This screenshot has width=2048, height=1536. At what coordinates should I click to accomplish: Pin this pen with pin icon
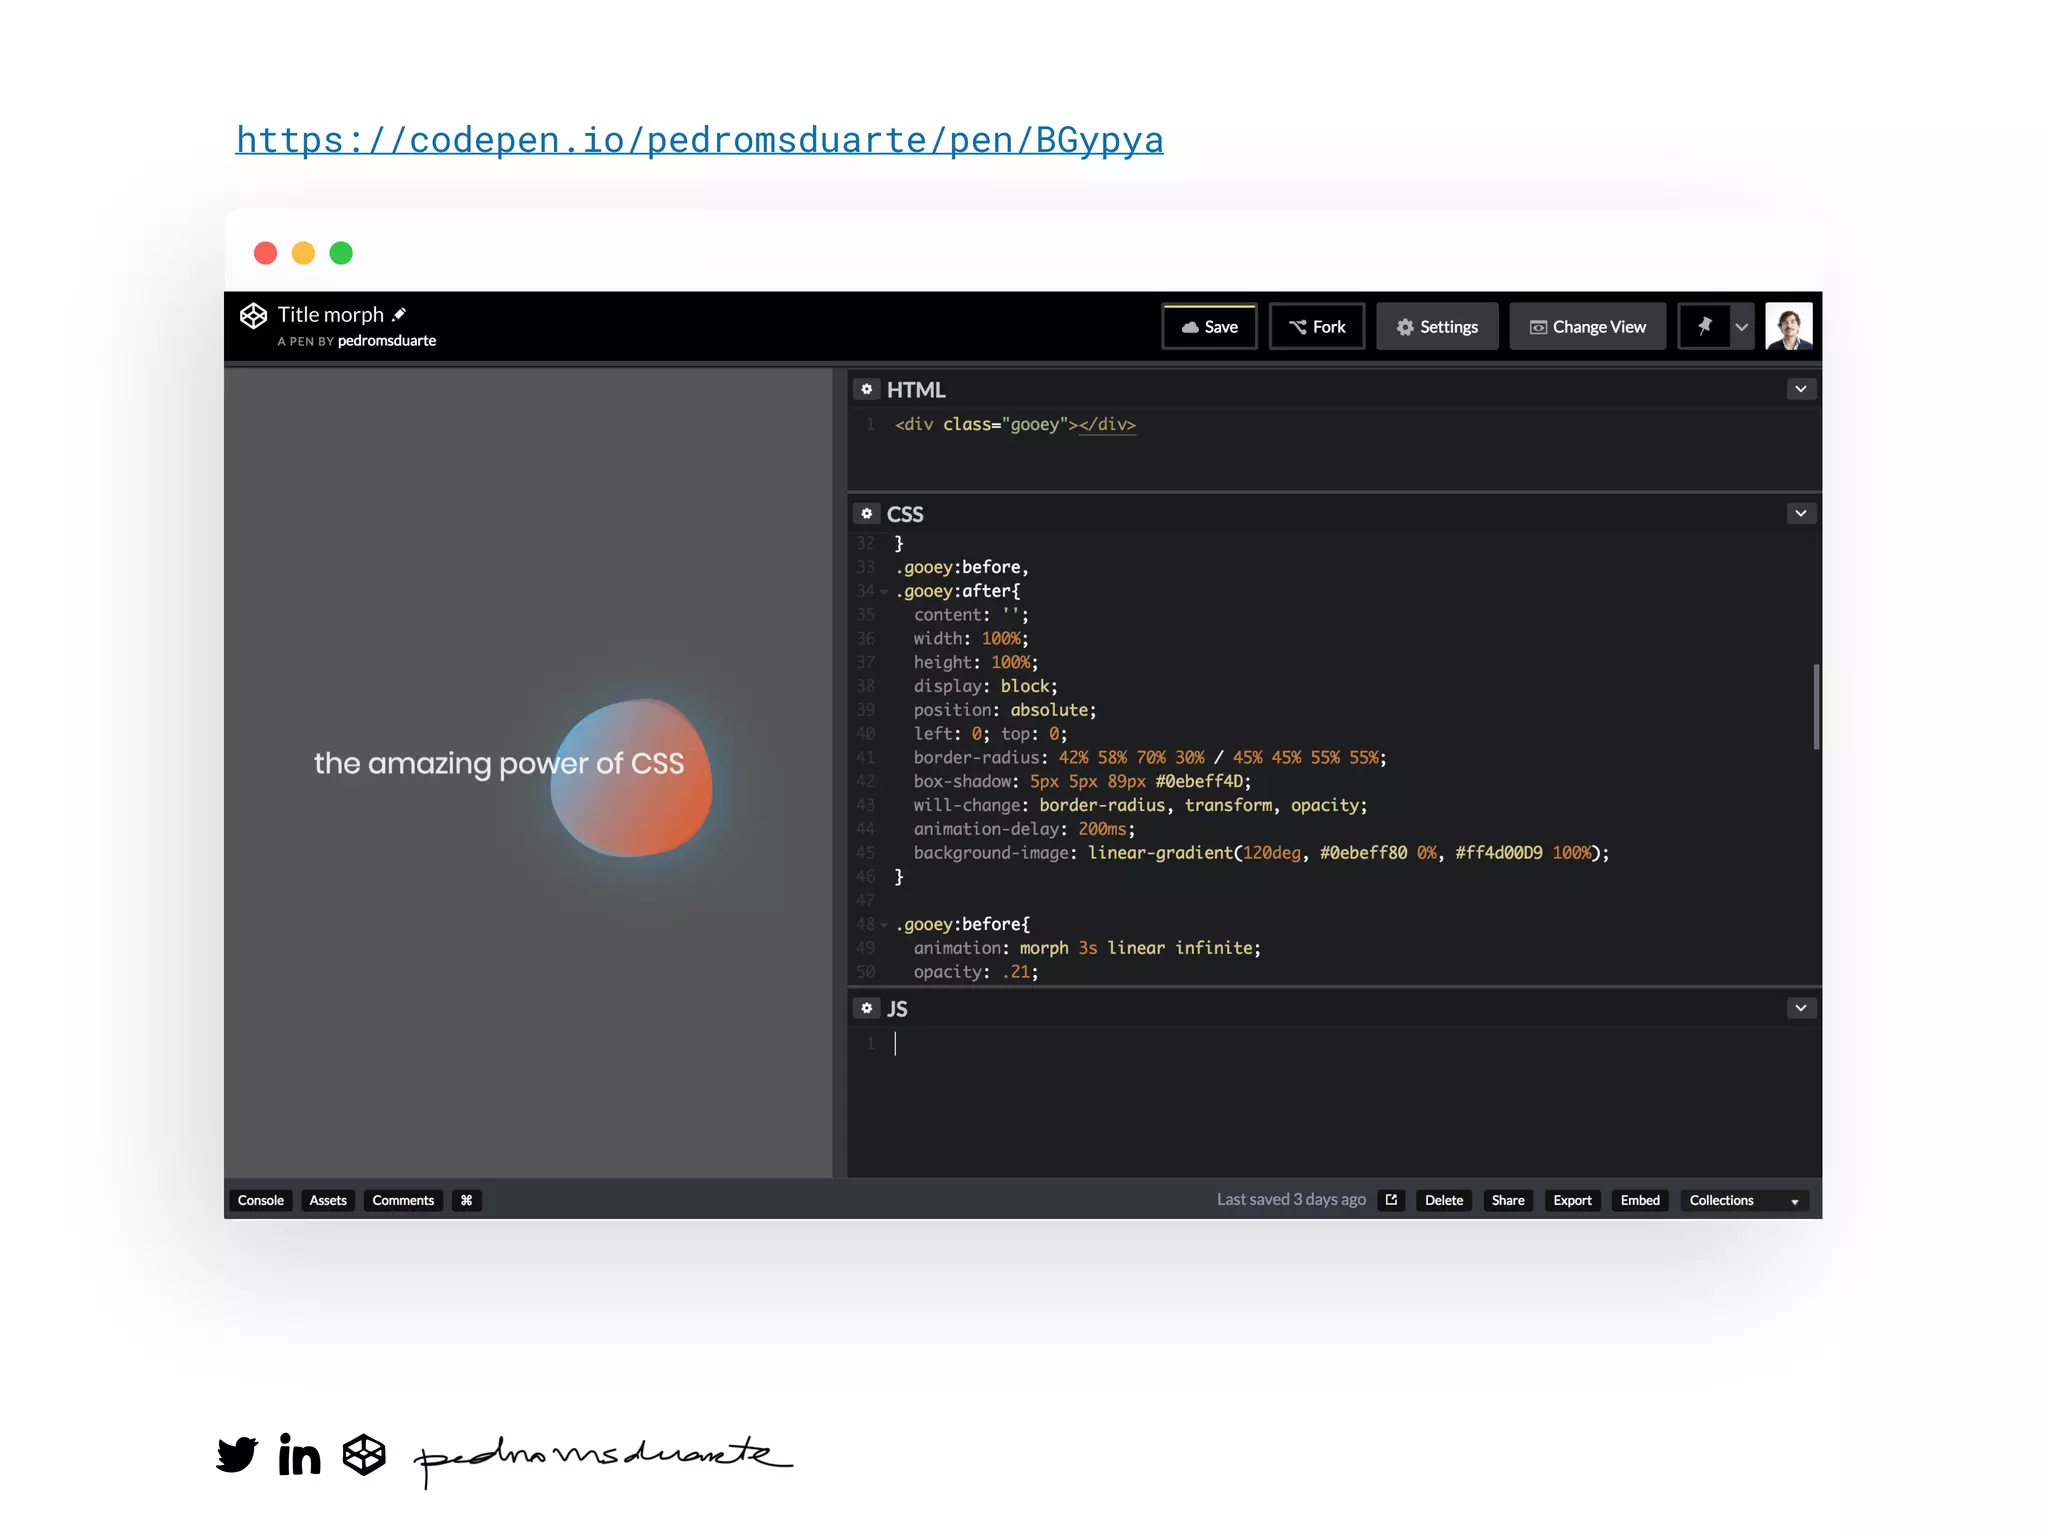pyautogui.click(x=1704, y=326)
